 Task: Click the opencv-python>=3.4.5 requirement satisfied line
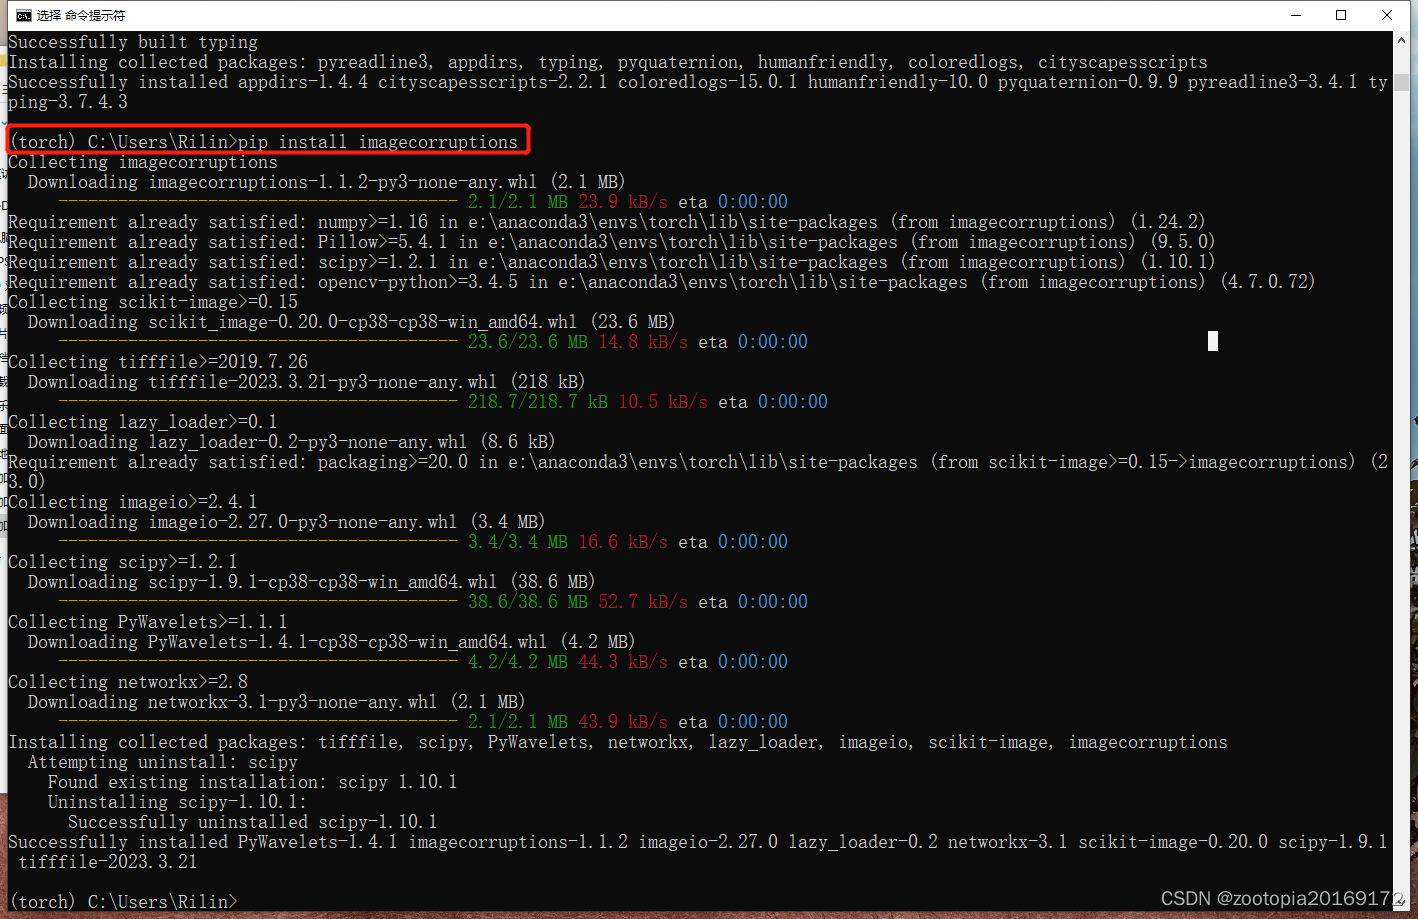(x=662, y=282)
